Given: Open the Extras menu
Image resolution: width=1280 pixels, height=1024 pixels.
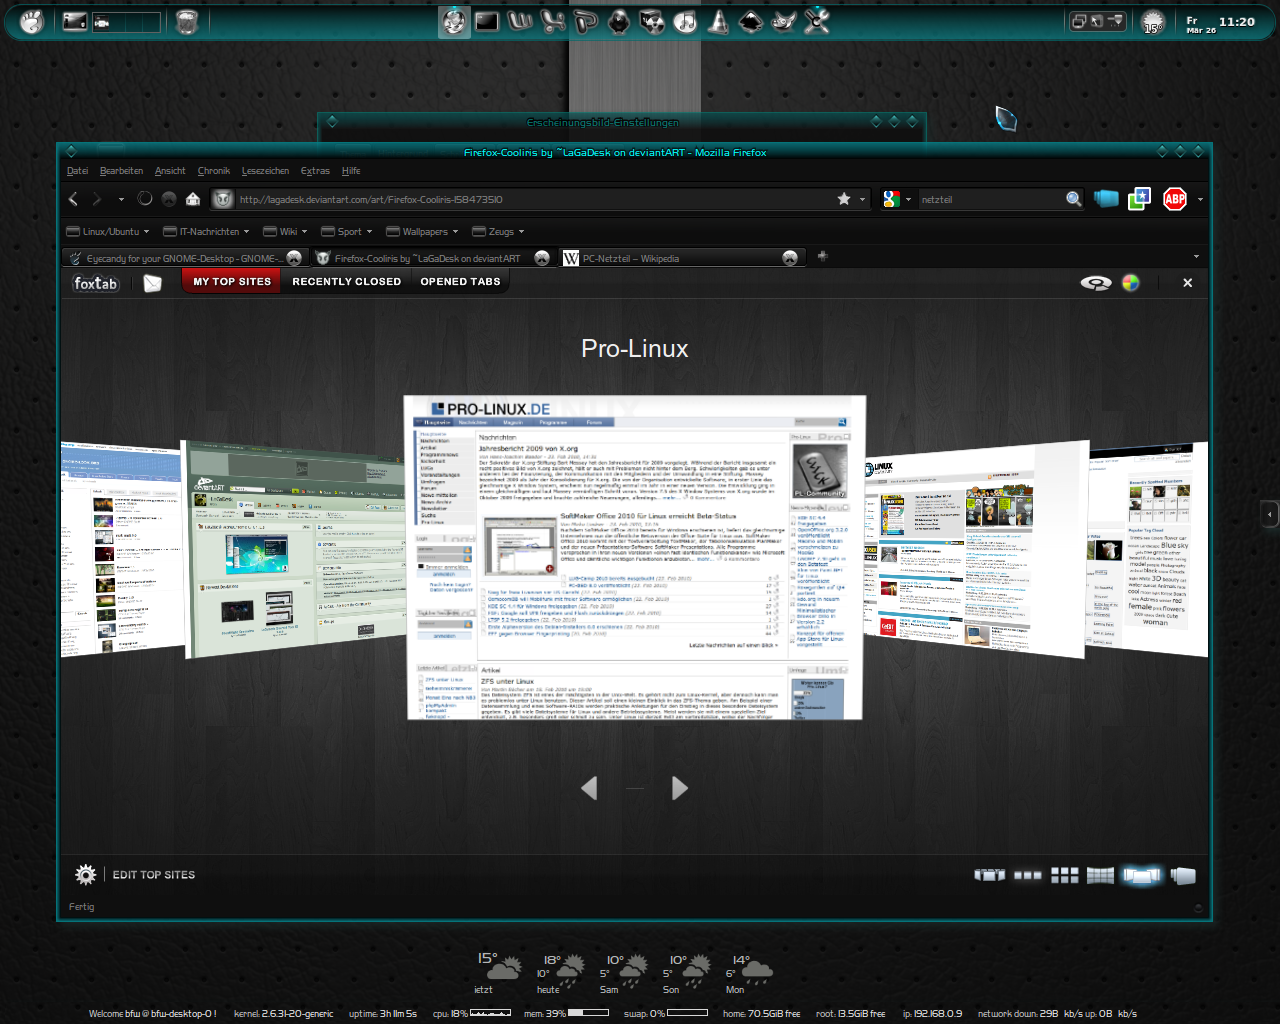Looking at the screenshot, I should [315, 171].
